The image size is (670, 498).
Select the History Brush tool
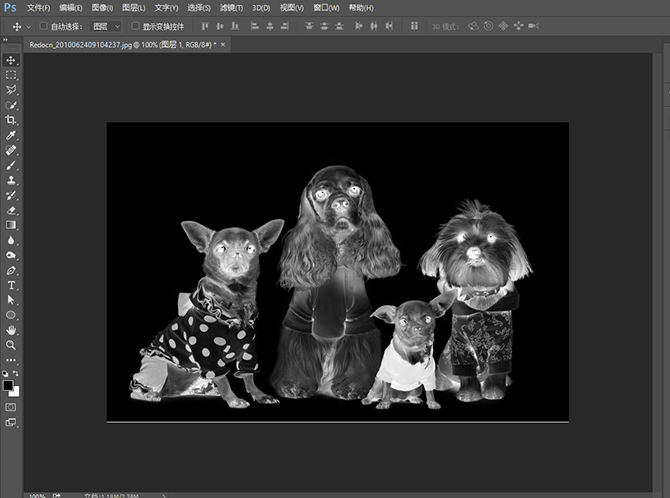coord(11,195)
